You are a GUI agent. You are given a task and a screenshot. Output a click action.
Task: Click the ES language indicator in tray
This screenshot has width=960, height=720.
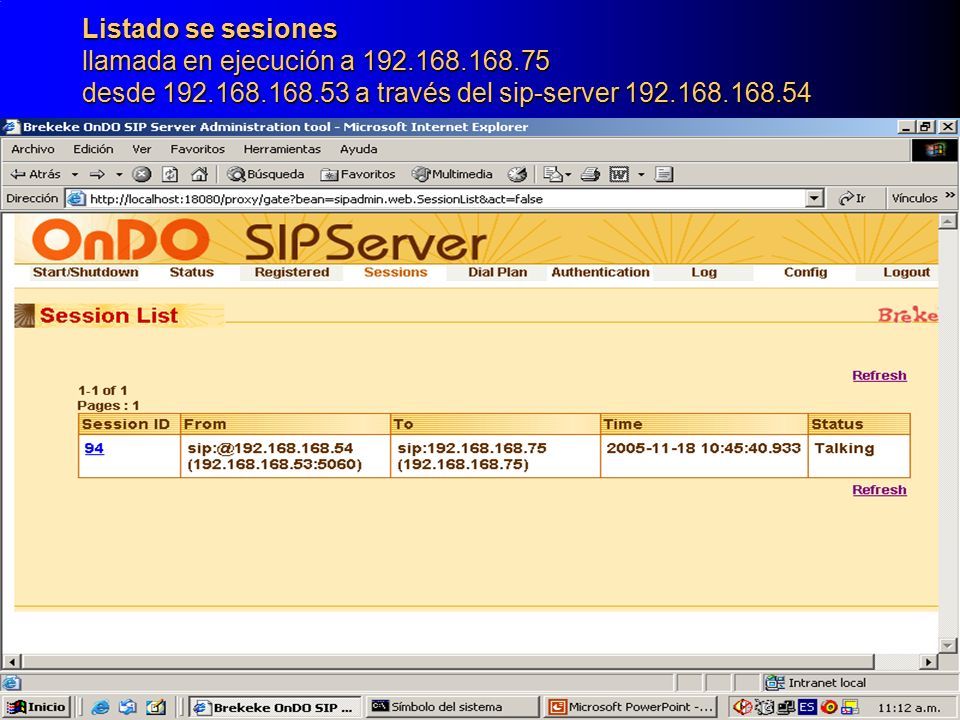tap(807, 707)
